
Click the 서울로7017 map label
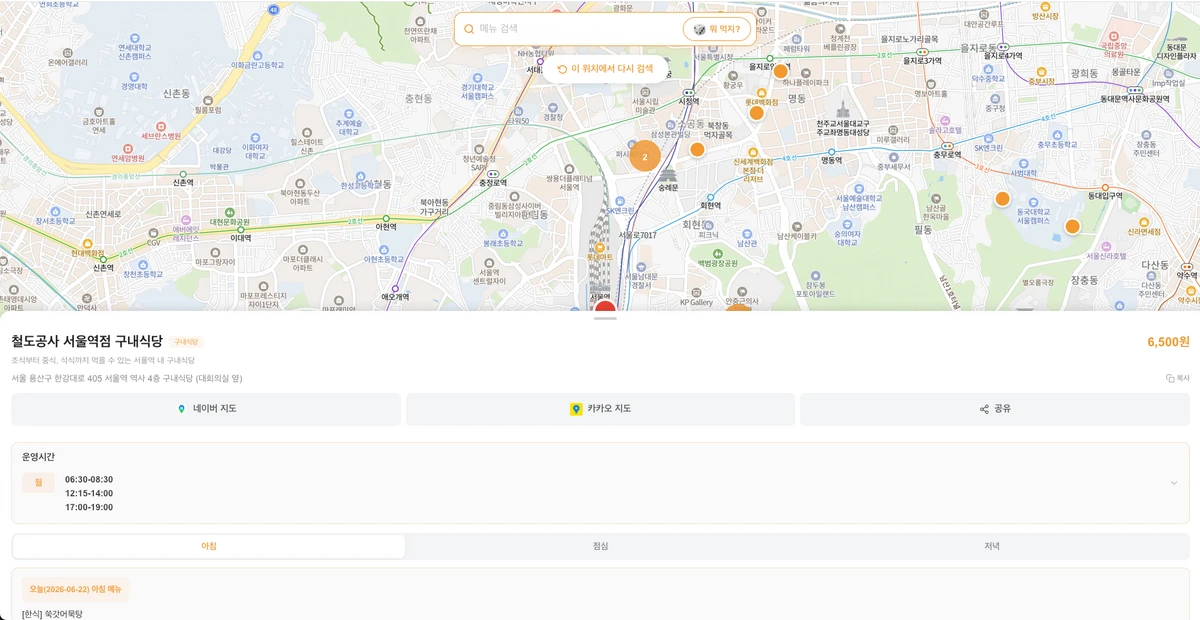click(x=637, y=235)
